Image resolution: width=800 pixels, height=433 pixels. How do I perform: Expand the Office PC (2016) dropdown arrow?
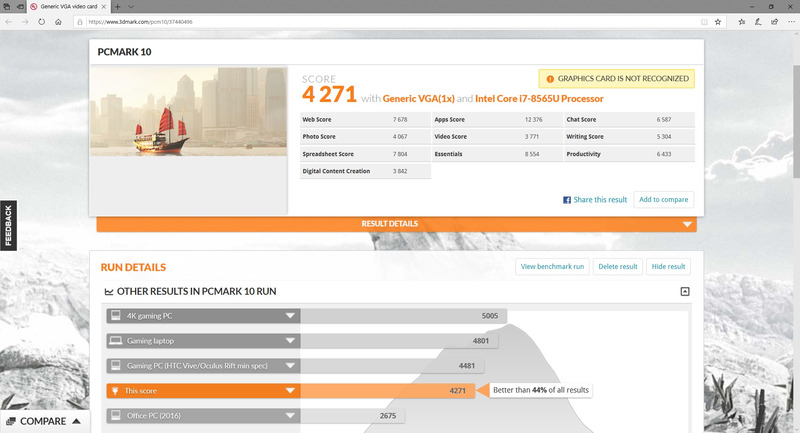[x=290, y=416]
